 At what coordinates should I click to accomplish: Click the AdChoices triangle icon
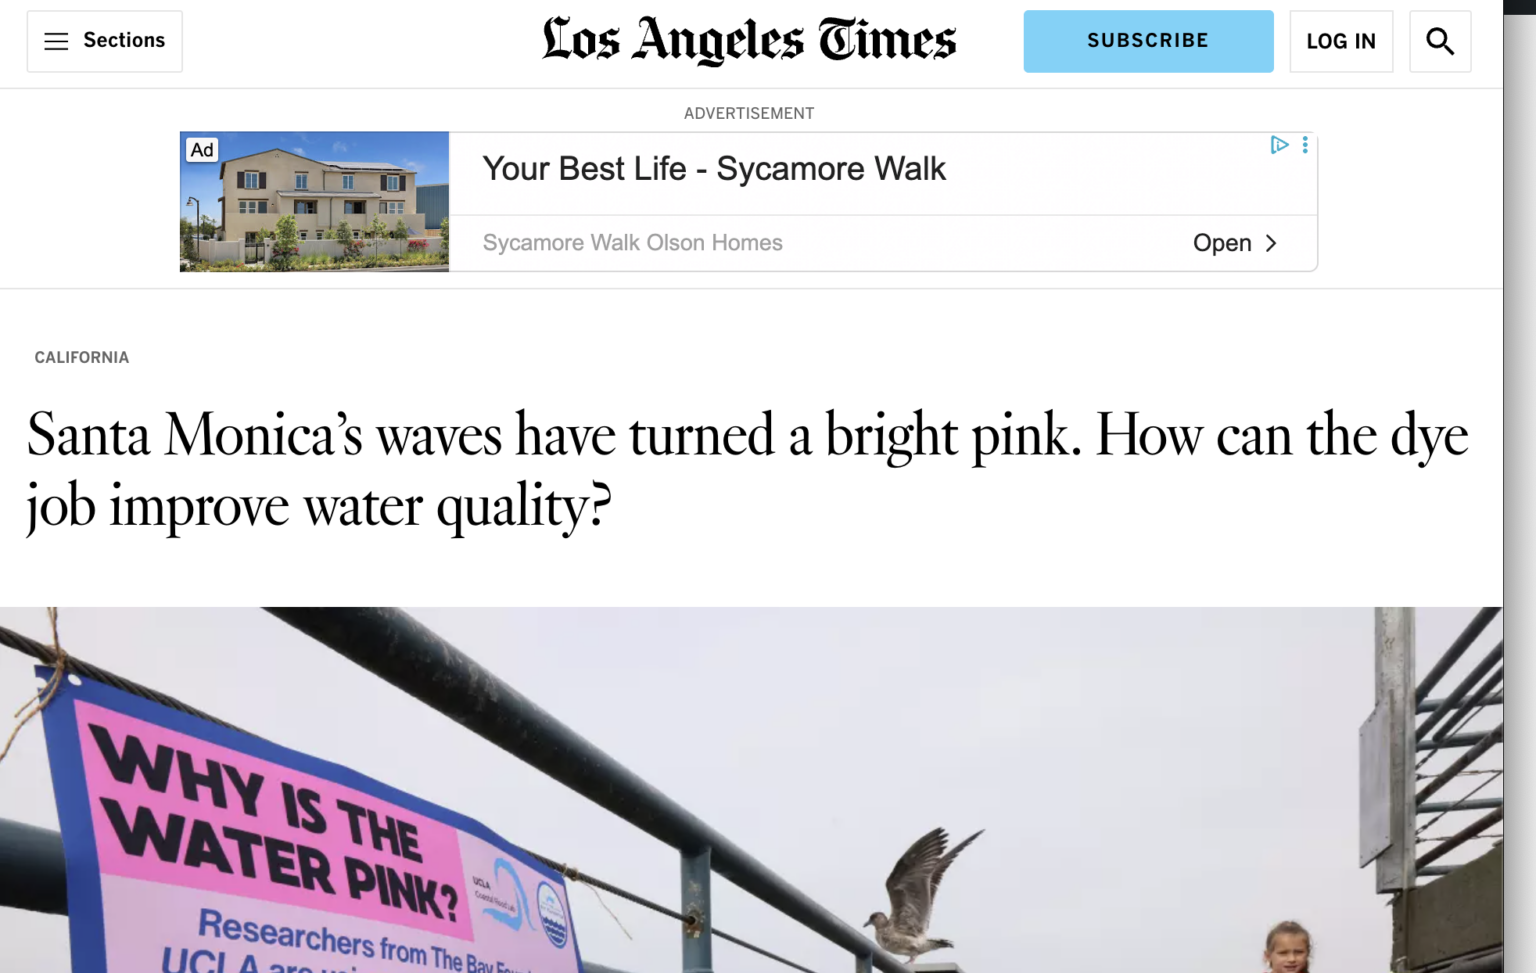[x=1279, y=145]
